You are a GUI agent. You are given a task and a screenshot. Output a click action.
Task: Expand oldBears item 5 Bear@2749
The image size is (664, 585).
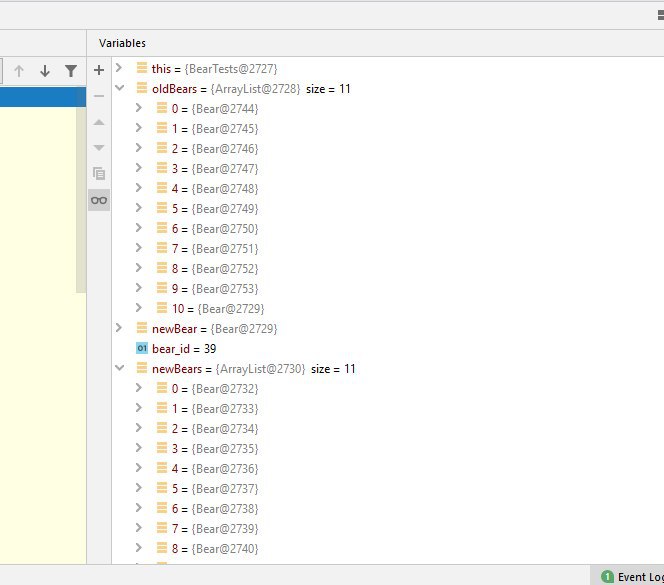click(138, 208)
